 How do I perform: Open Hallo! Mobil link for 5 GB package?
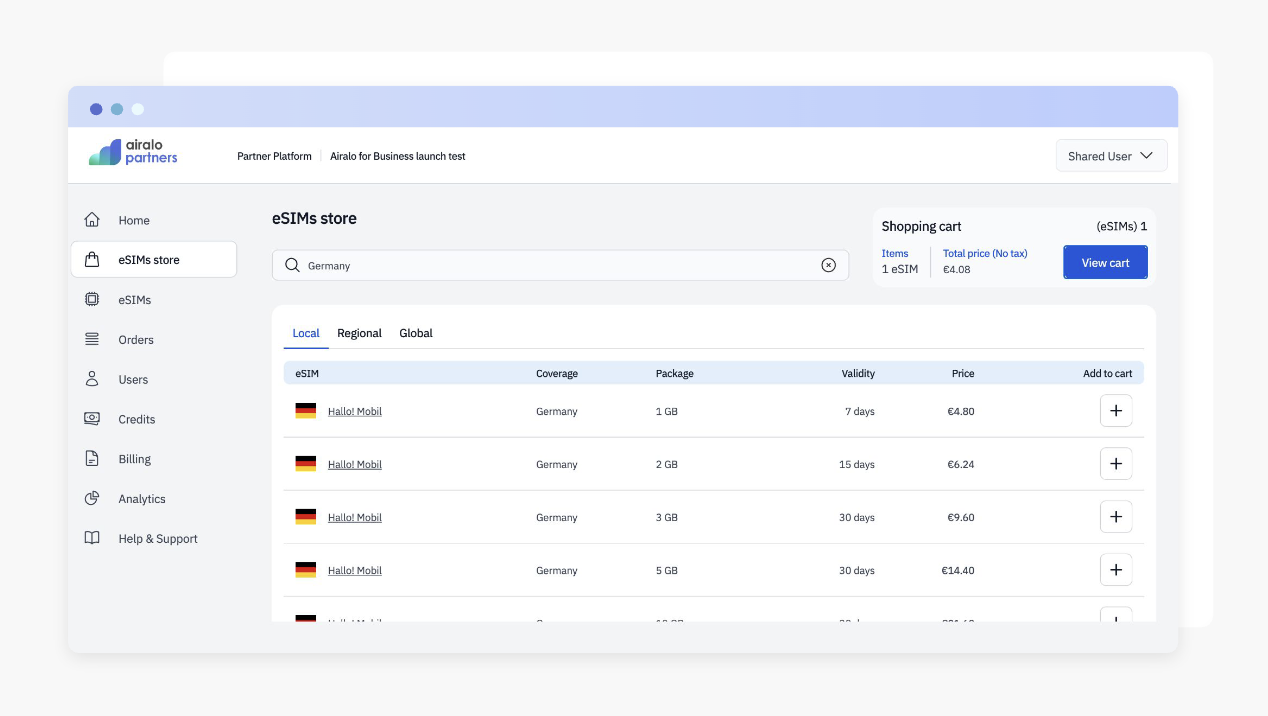pos(355,570)
